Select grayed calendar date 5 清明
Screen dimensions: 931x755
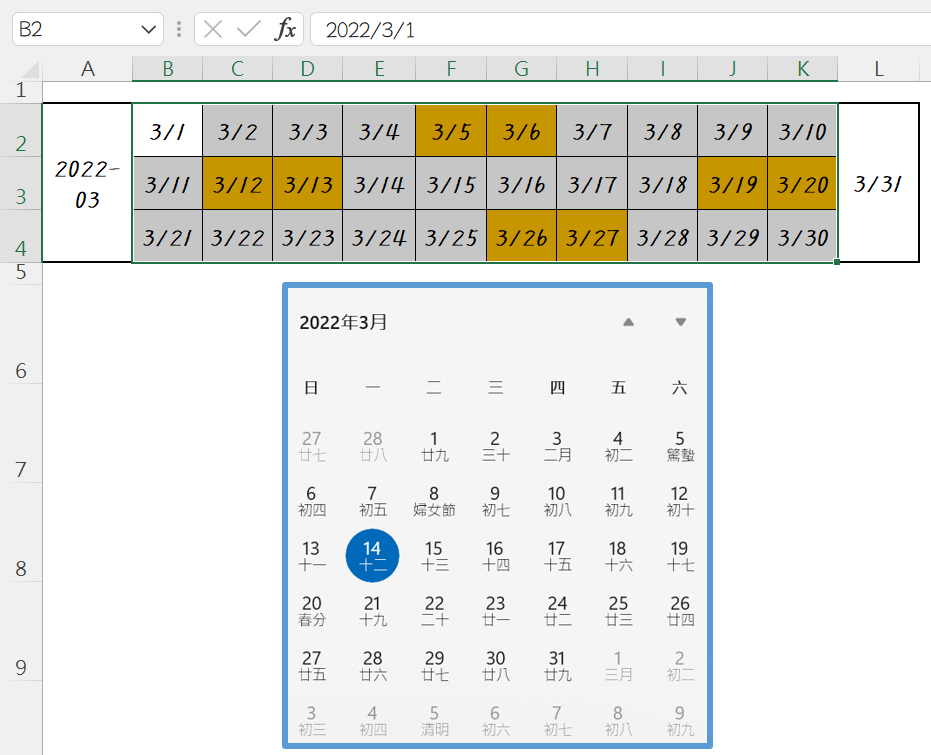434,721
